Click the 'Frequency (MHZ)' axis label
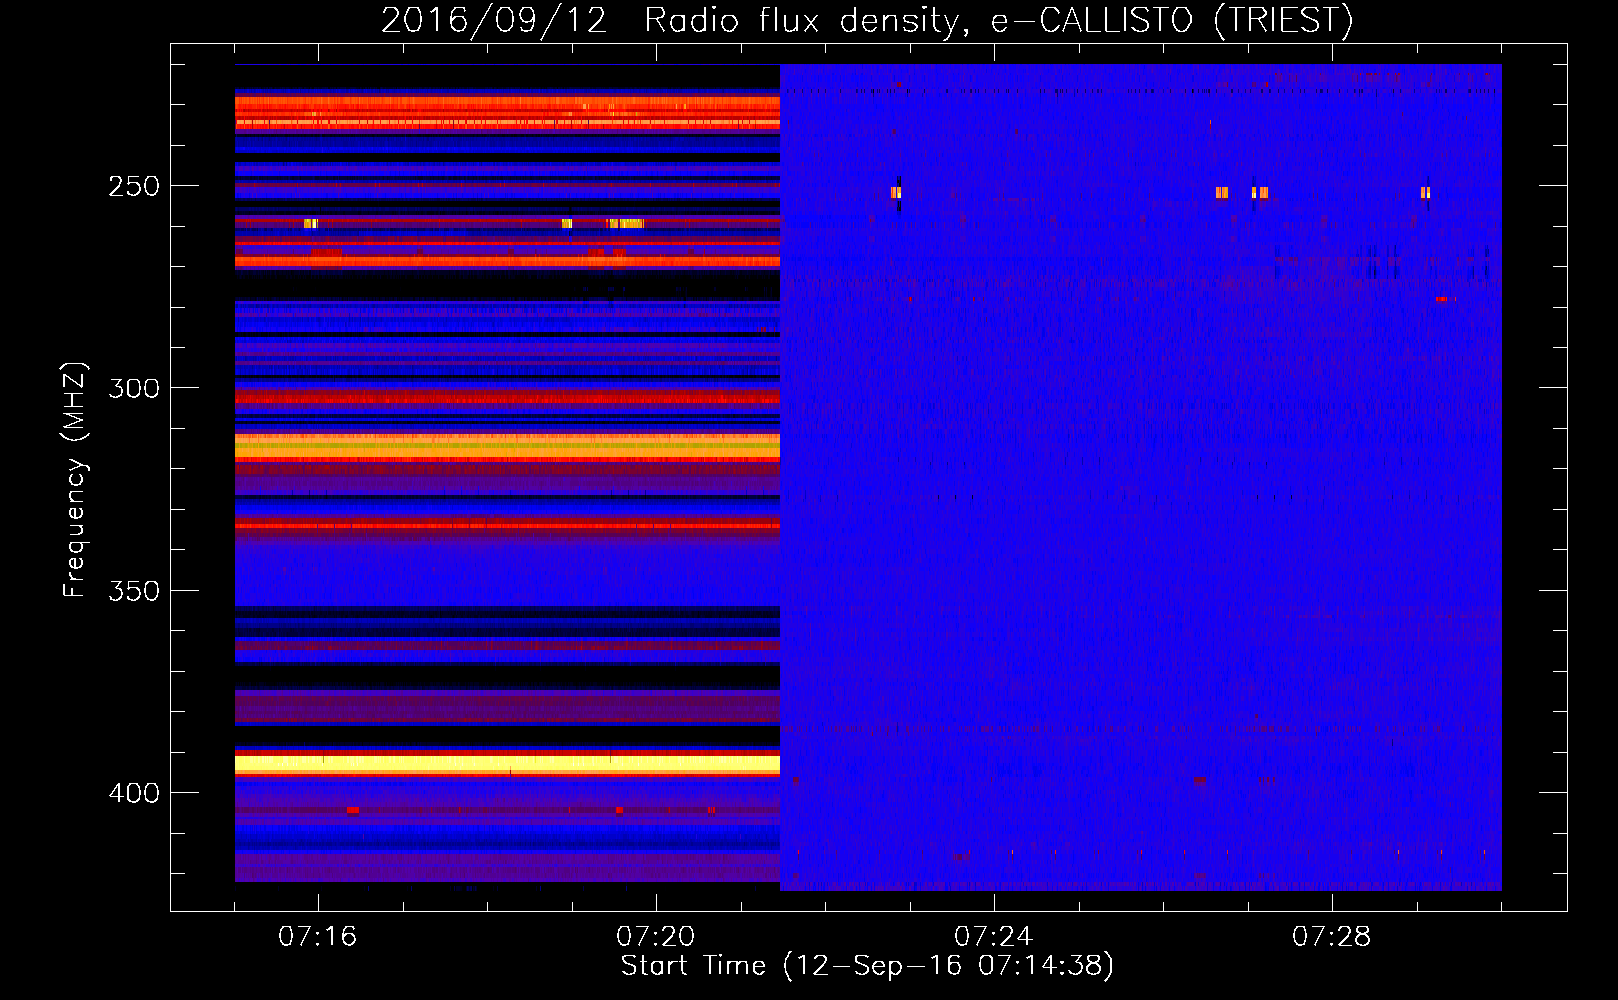 coord(75,479)
